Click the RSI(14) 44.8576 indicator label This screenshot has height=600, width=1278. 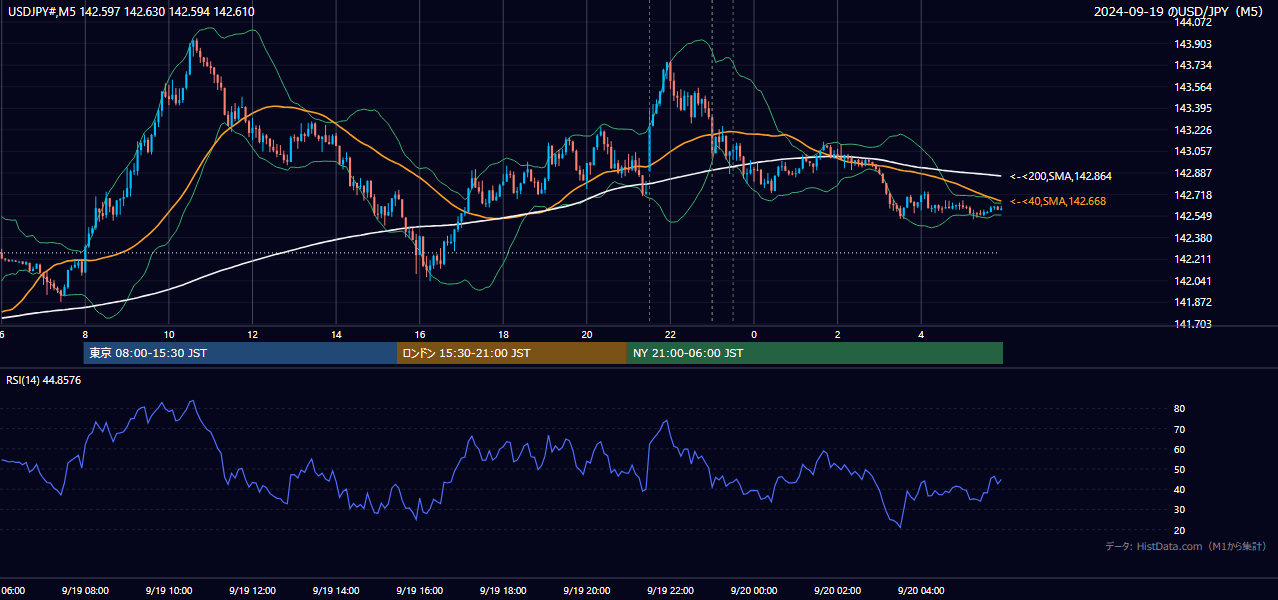[44, 380]
